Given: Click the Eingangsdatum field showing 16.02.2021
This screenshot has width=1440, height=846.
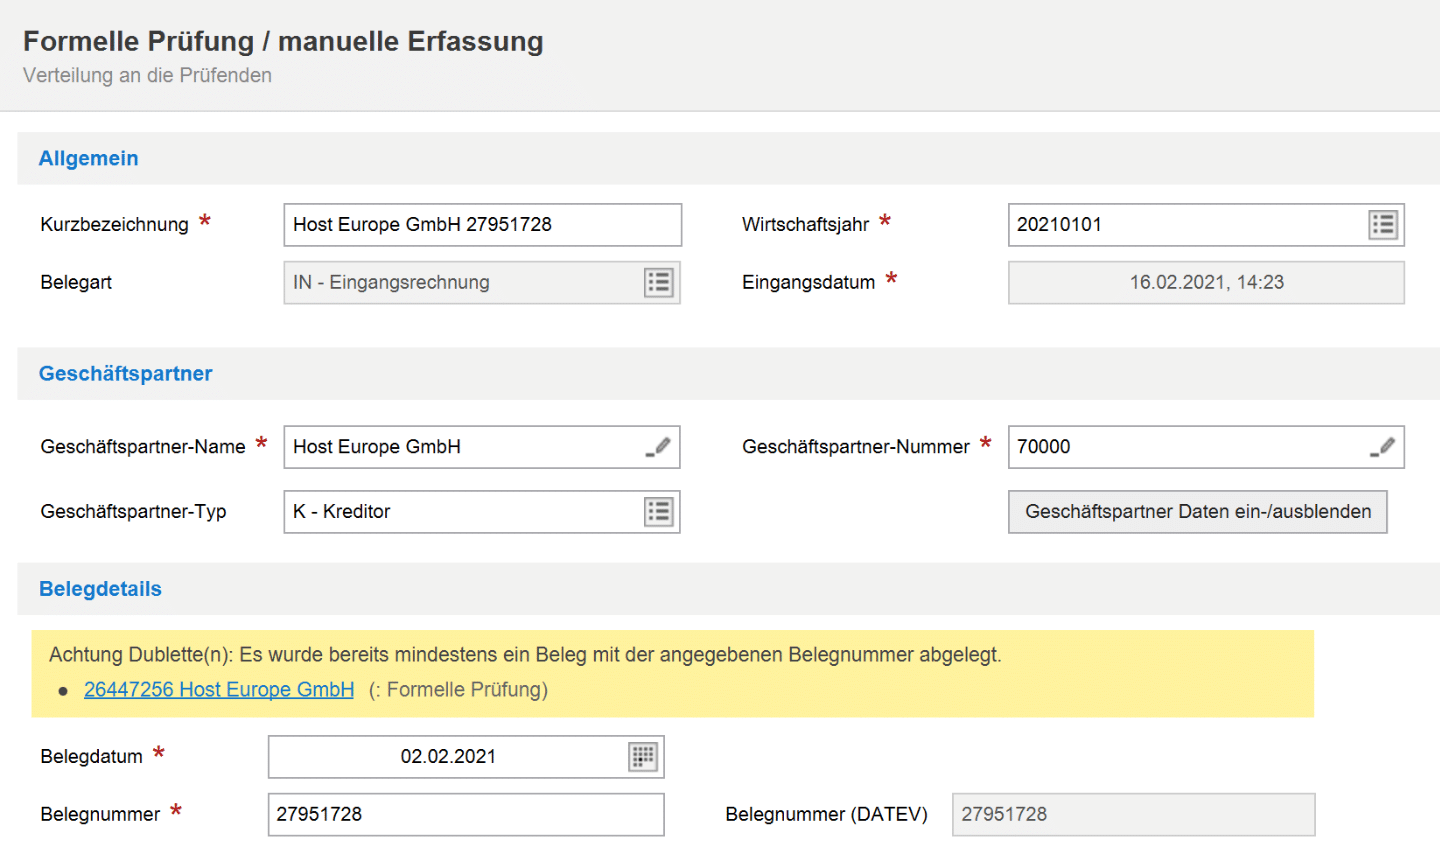Looking at the screenshot, I should coord(1205,283).
